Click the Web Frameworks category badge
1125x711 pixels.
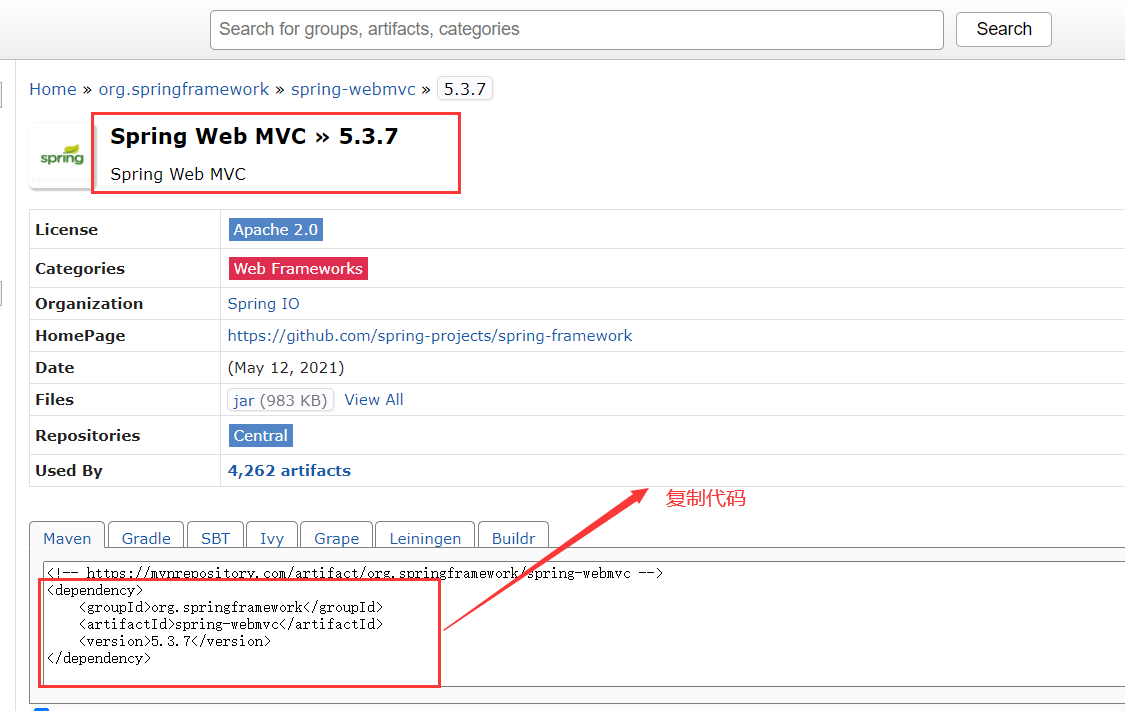point(297,268)
